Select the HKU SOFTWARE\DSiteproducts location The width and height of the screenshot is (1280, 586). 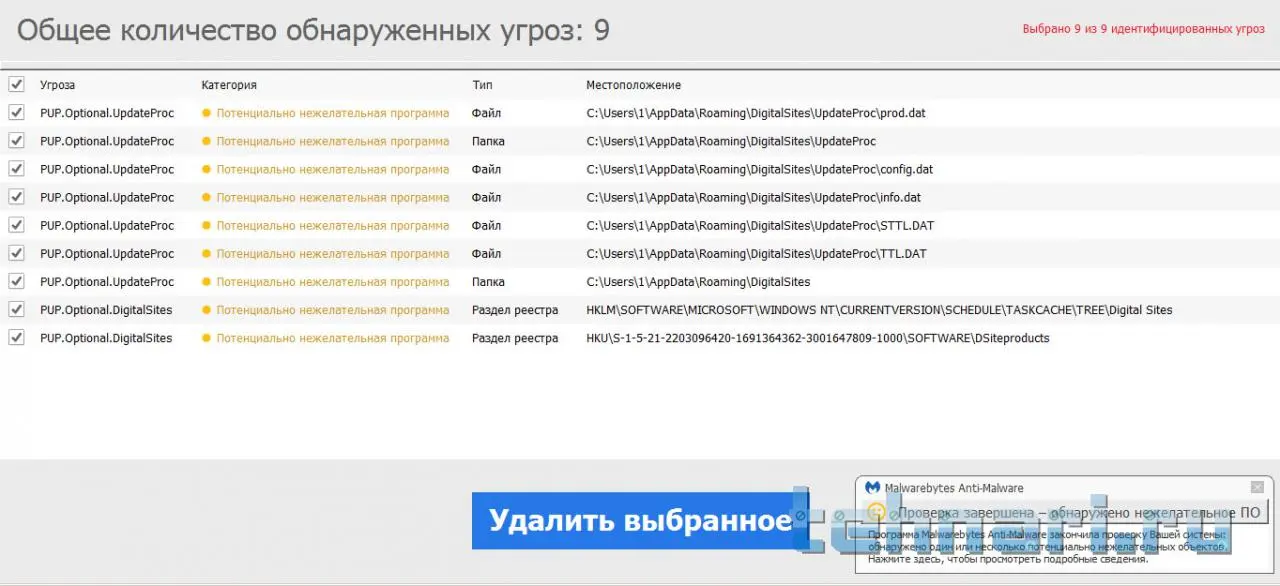click(818, 338)
